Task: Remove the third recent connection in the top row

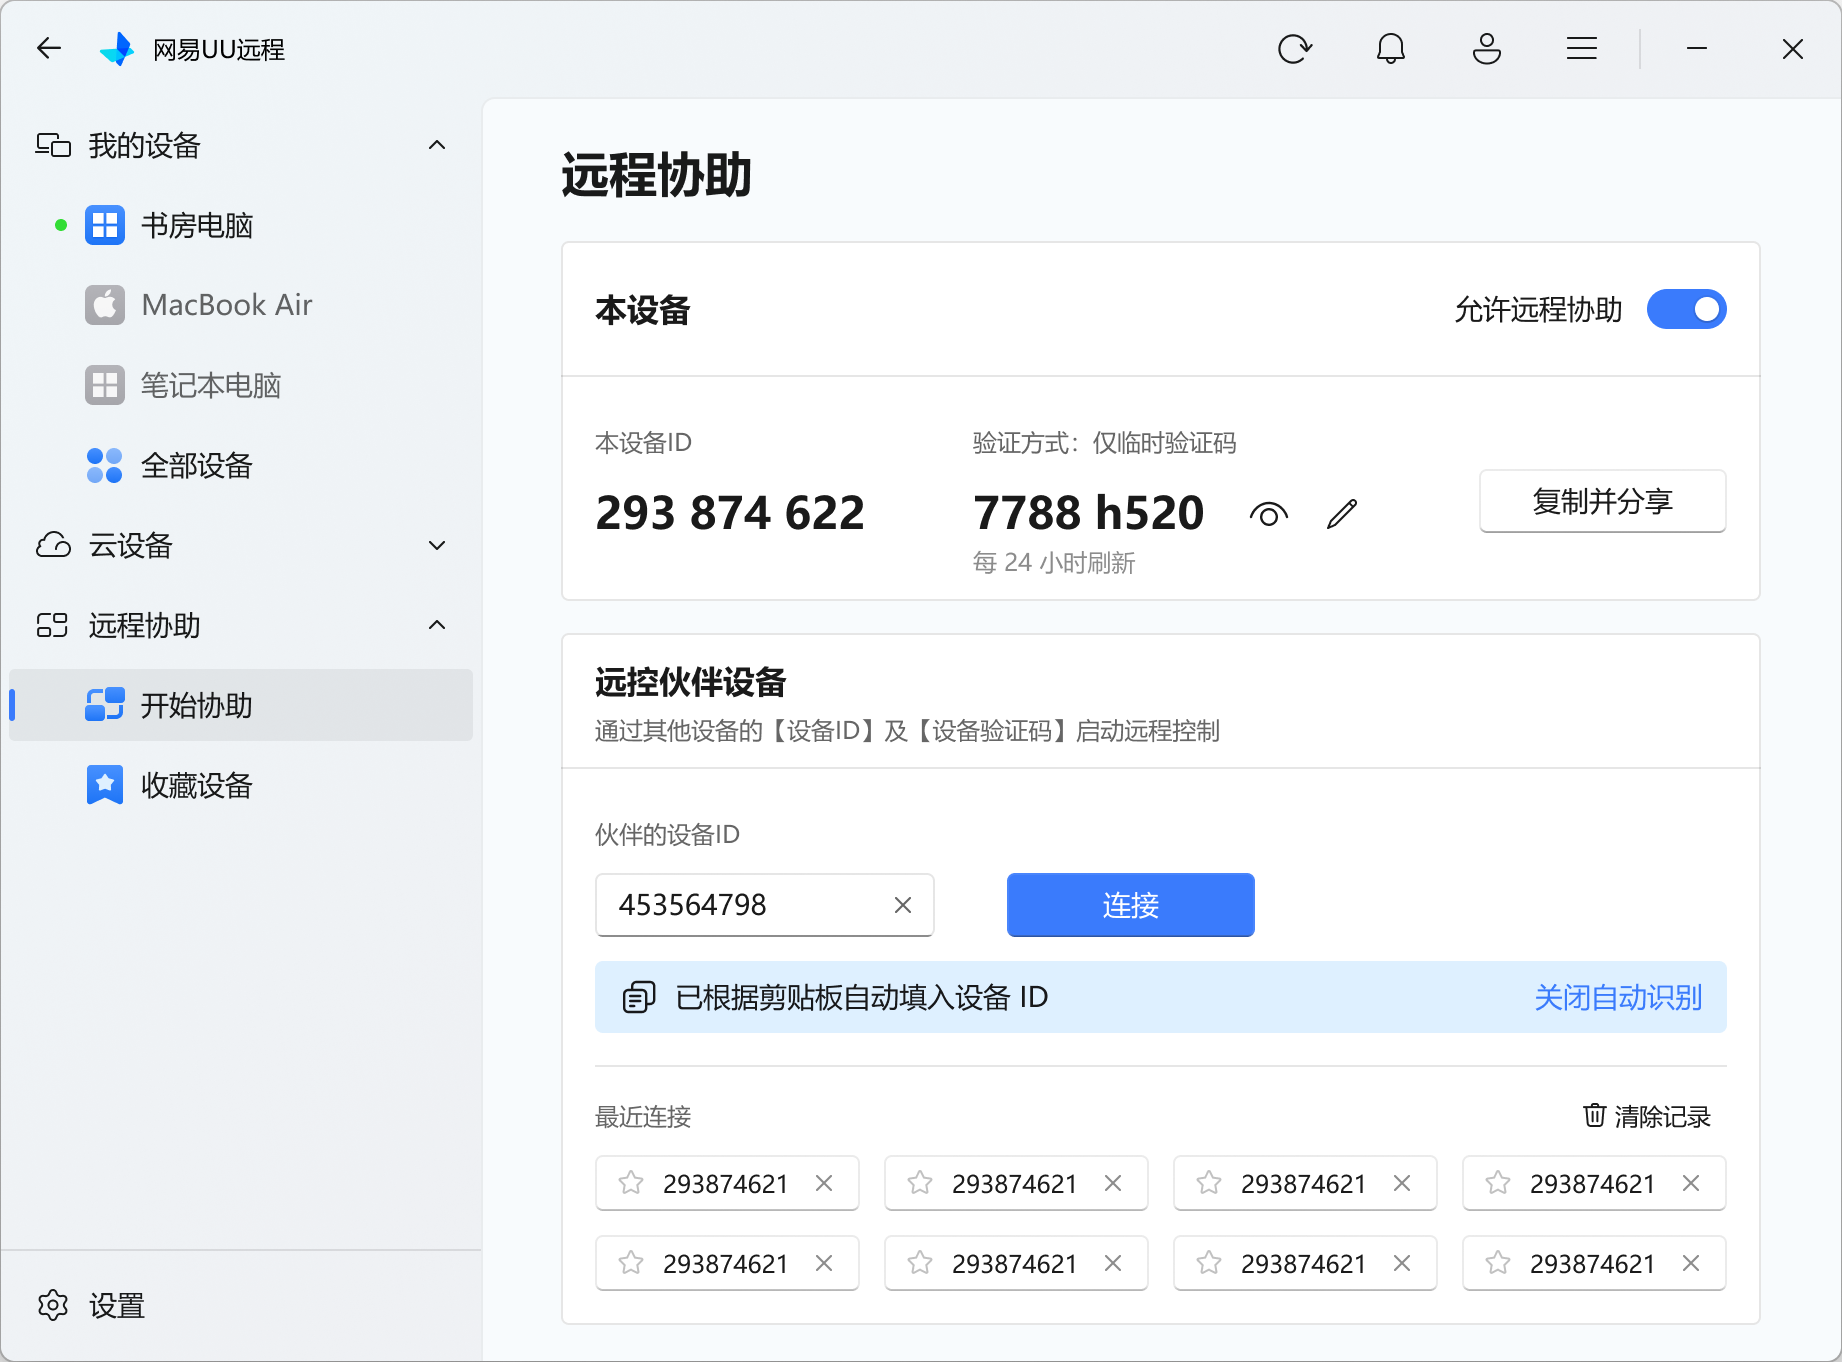Action: pos(1402,1183)
